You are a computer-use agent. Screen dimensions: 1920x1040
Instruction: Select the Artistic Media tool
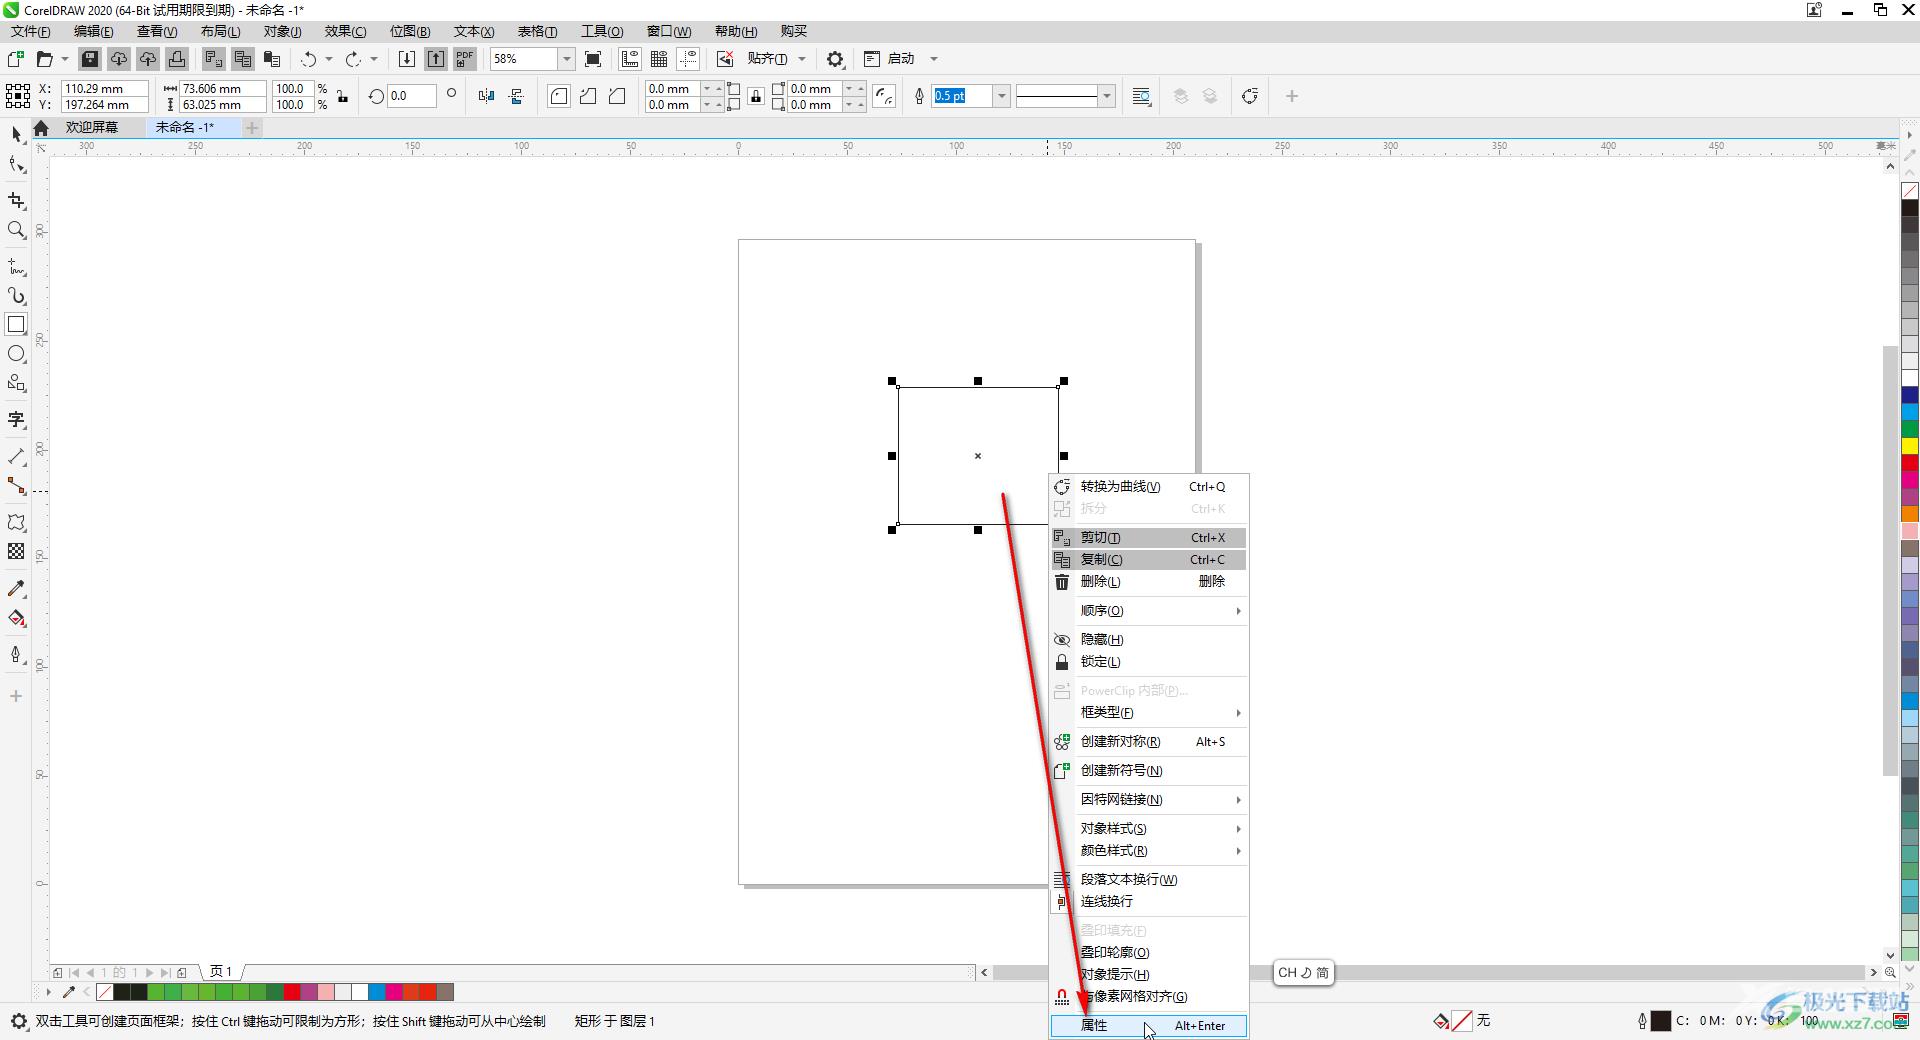pyautogui.click(x=16, y=296)
